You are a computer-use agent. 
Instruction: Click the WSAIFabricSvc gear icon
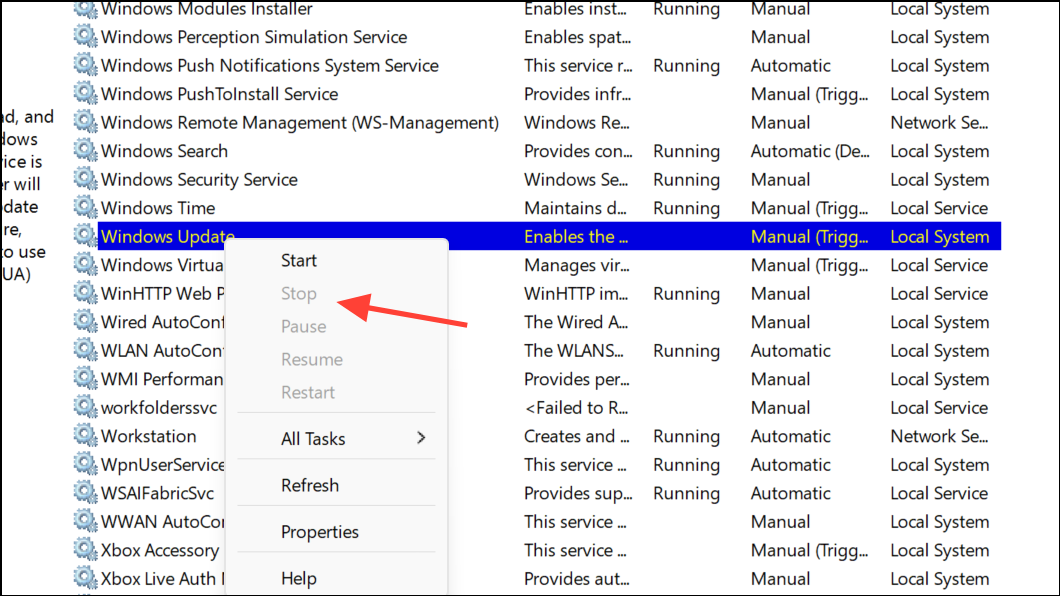85,493
